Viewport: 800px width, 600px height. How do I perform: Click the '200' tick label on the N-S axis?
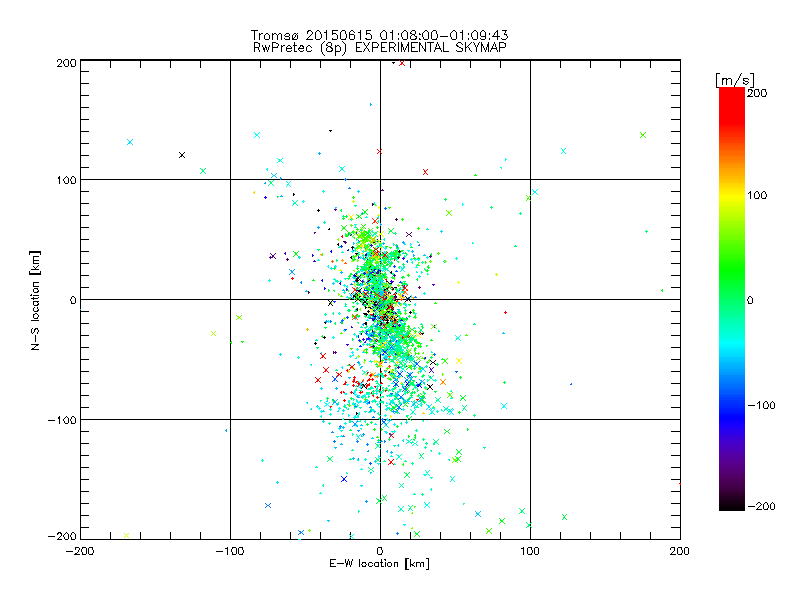pos(67,63)
